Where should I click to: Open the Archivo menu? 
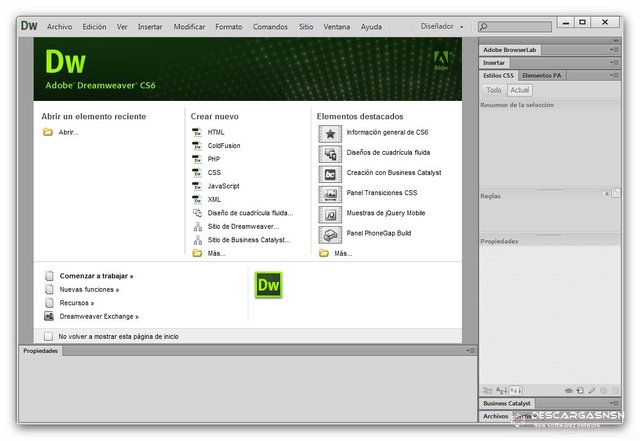59,27
